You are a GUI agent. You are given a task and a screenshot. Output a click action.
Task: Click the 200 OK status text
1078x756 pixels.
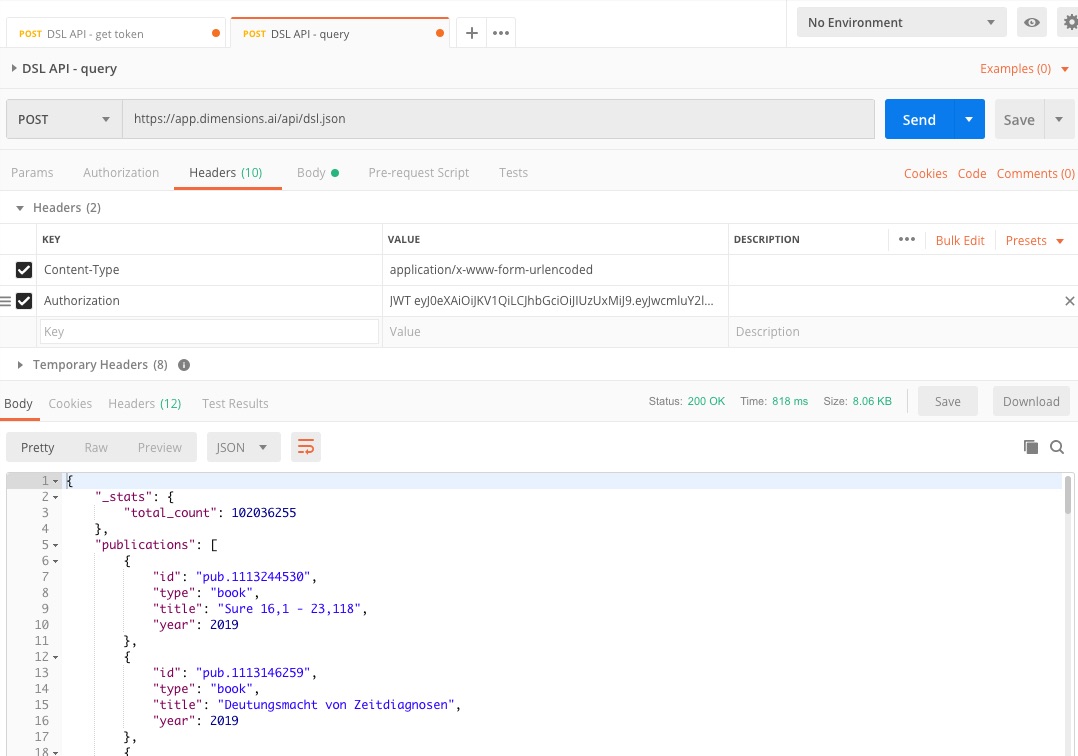pos(706,401)
